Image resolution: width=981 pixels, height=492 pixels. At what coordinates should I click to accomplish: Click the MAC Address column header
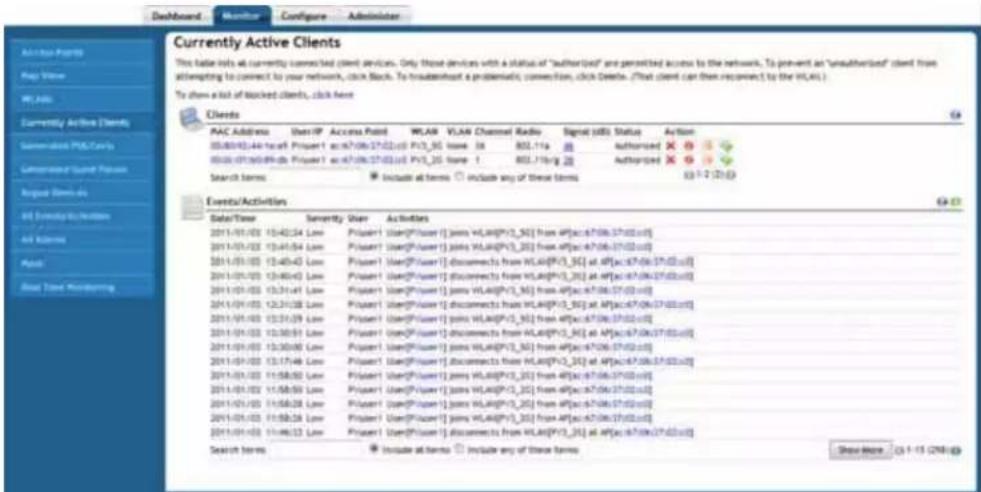click(x=240, y=131)
